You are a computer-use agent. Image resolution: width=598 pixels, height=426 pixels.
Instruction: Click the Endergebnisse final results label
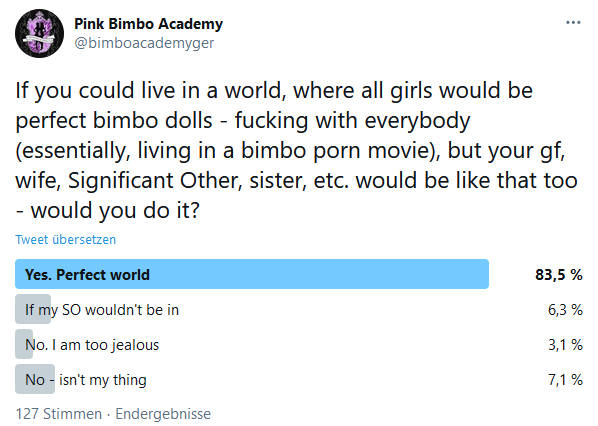click(x=163, y=414)
